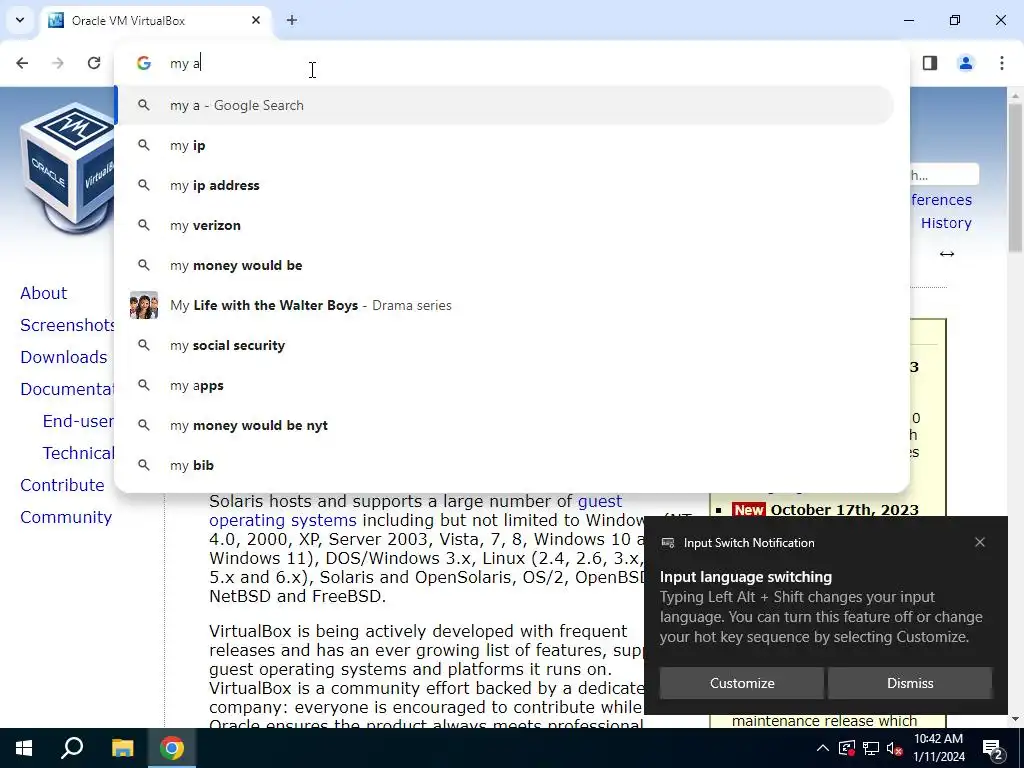Choose the 'my apps' suggestion

(504, 385)
